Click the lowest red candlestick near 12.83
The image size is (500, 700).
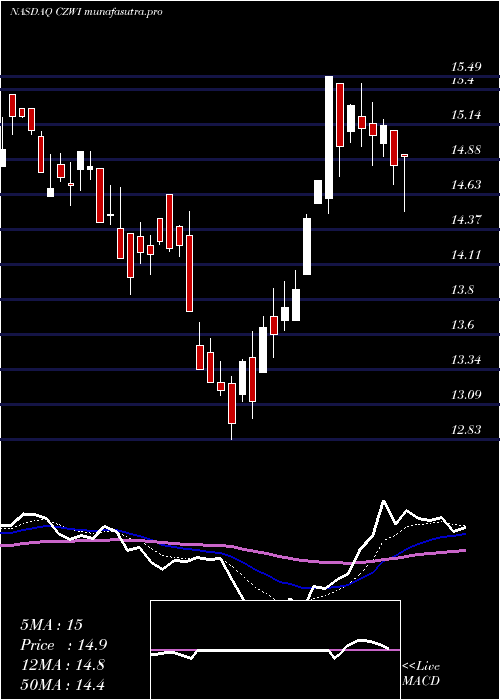pos(232,404)
